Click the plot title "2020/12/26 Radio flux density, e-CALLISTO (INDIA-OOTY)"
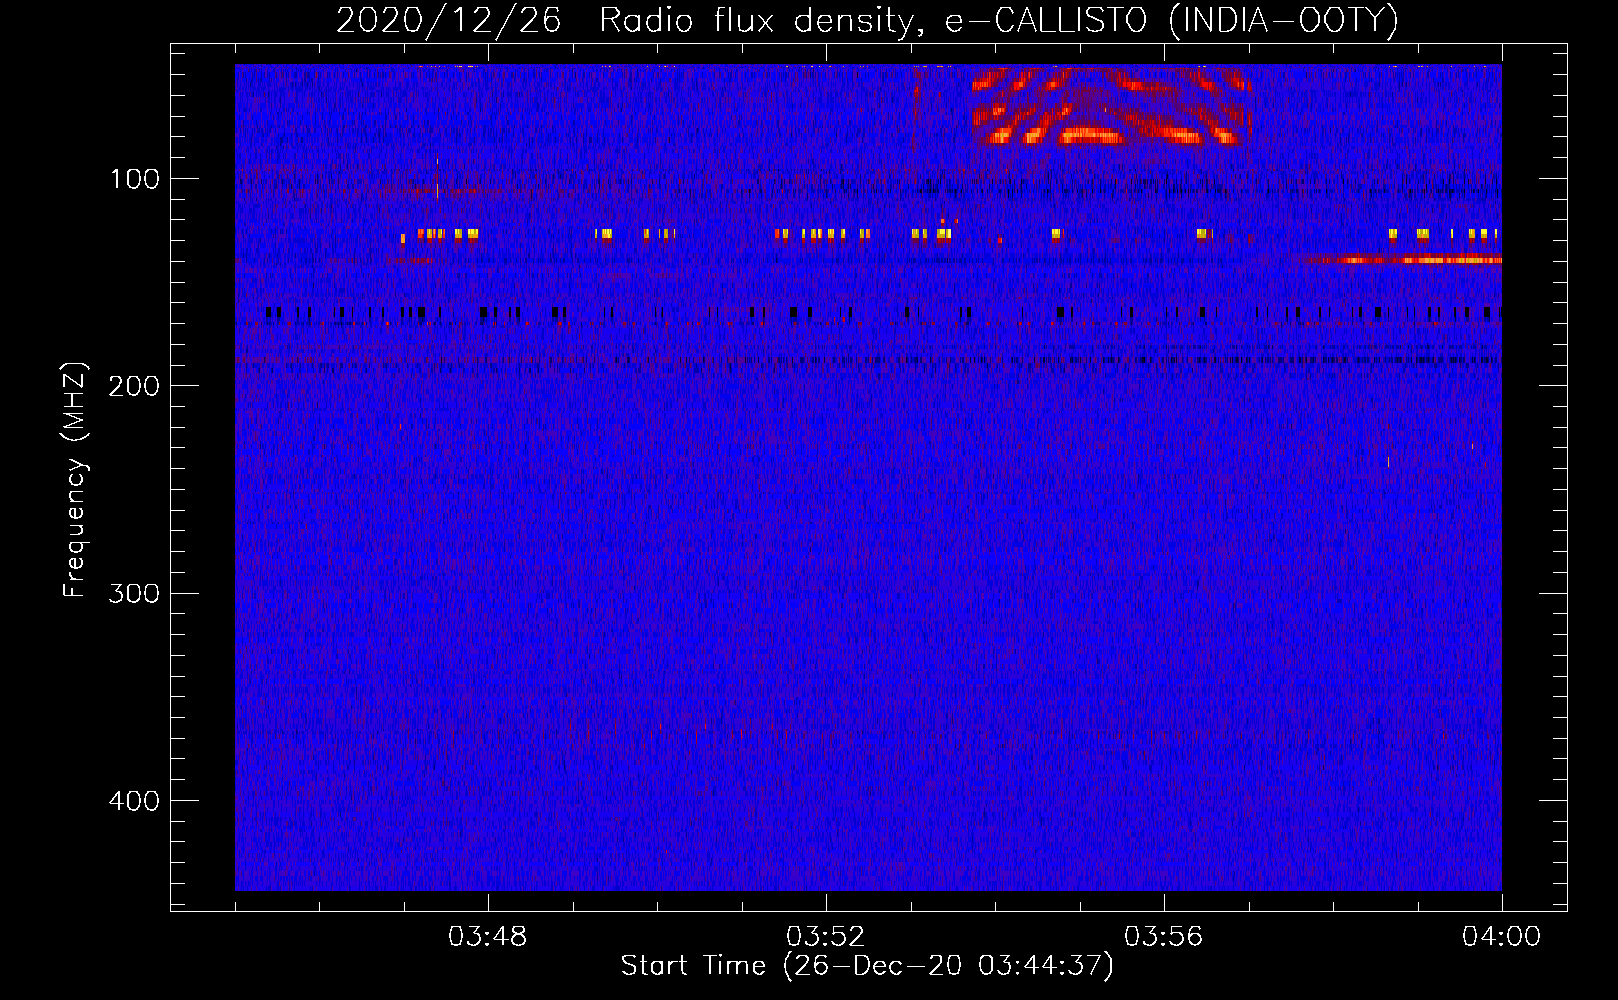The height and width of the screenshot is (1000, 1618). pos(867,20)
